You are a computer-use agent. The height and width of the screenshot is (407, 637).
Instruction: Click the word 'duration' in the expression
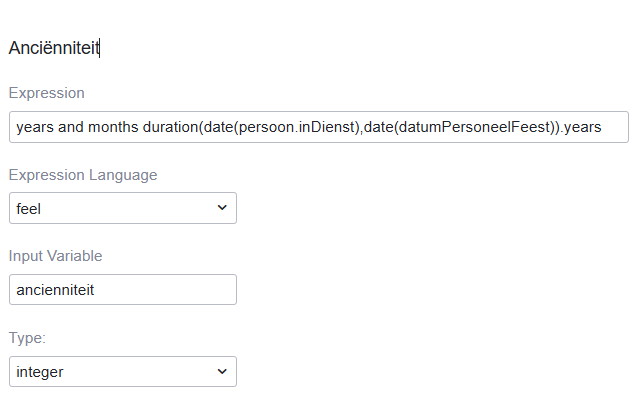(x=169, y=127)
